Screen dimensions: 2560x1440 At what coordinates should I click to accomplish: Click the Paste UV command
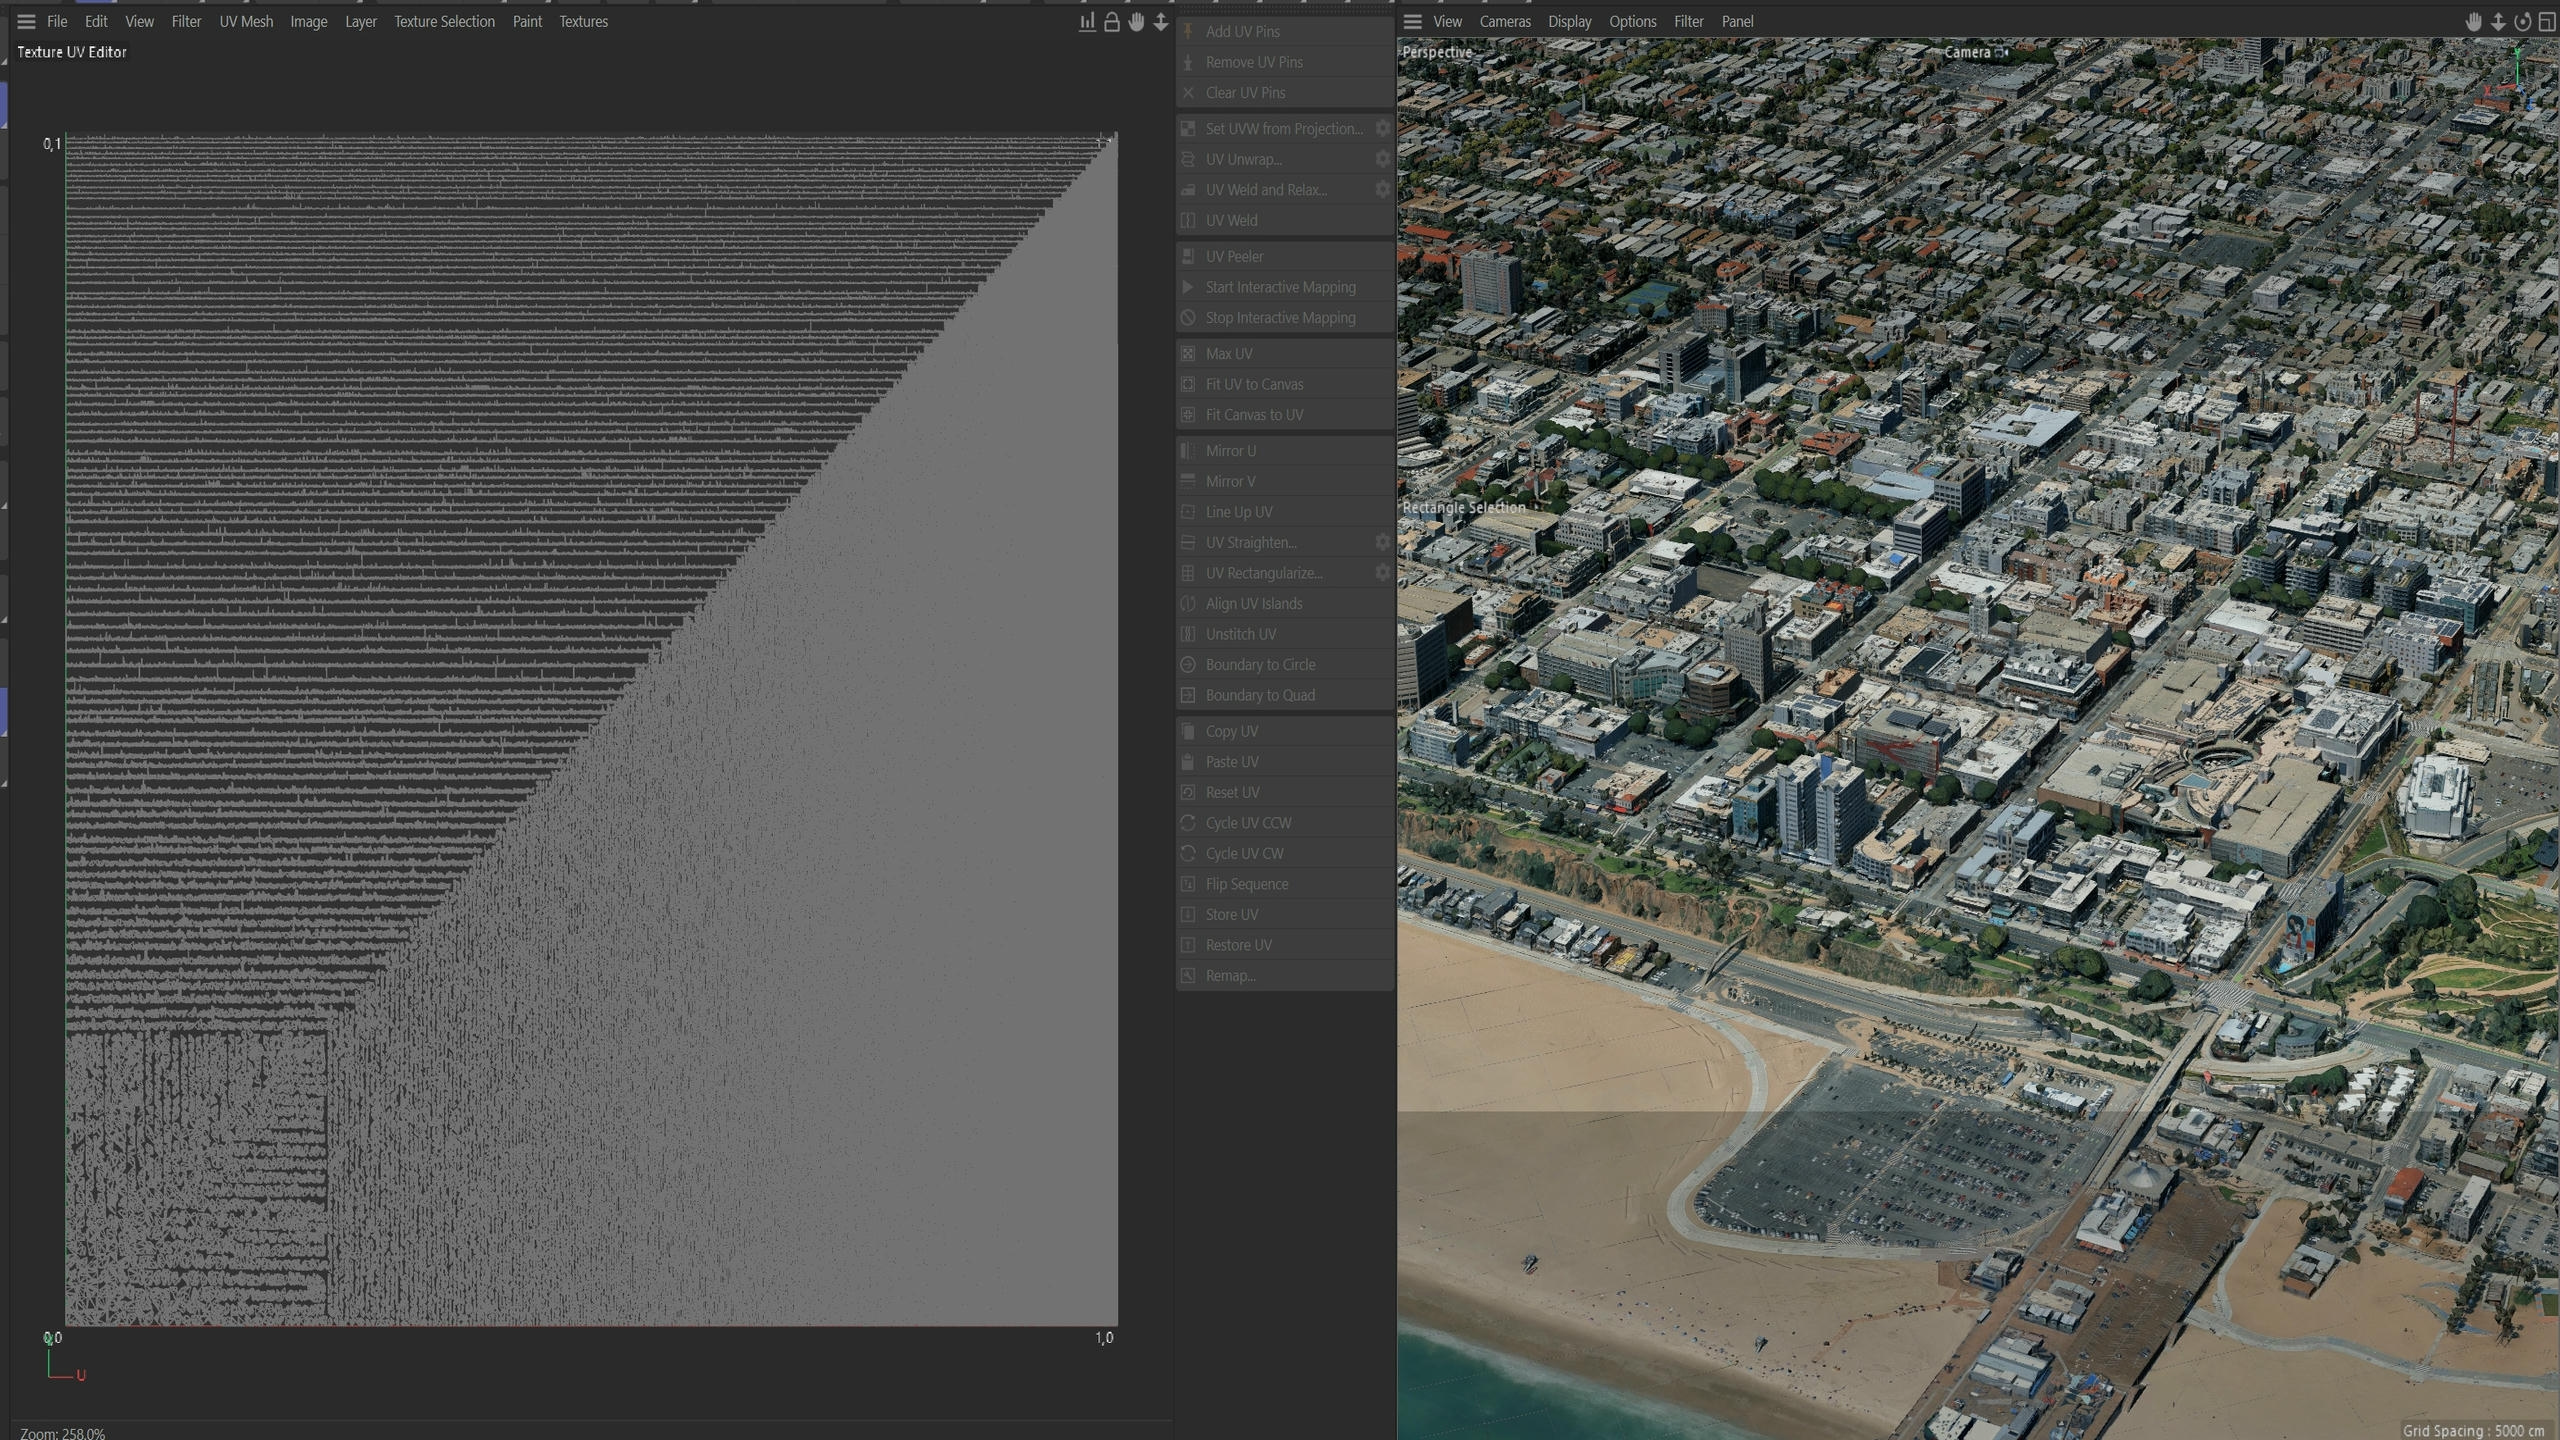(x=1285, y=762)
